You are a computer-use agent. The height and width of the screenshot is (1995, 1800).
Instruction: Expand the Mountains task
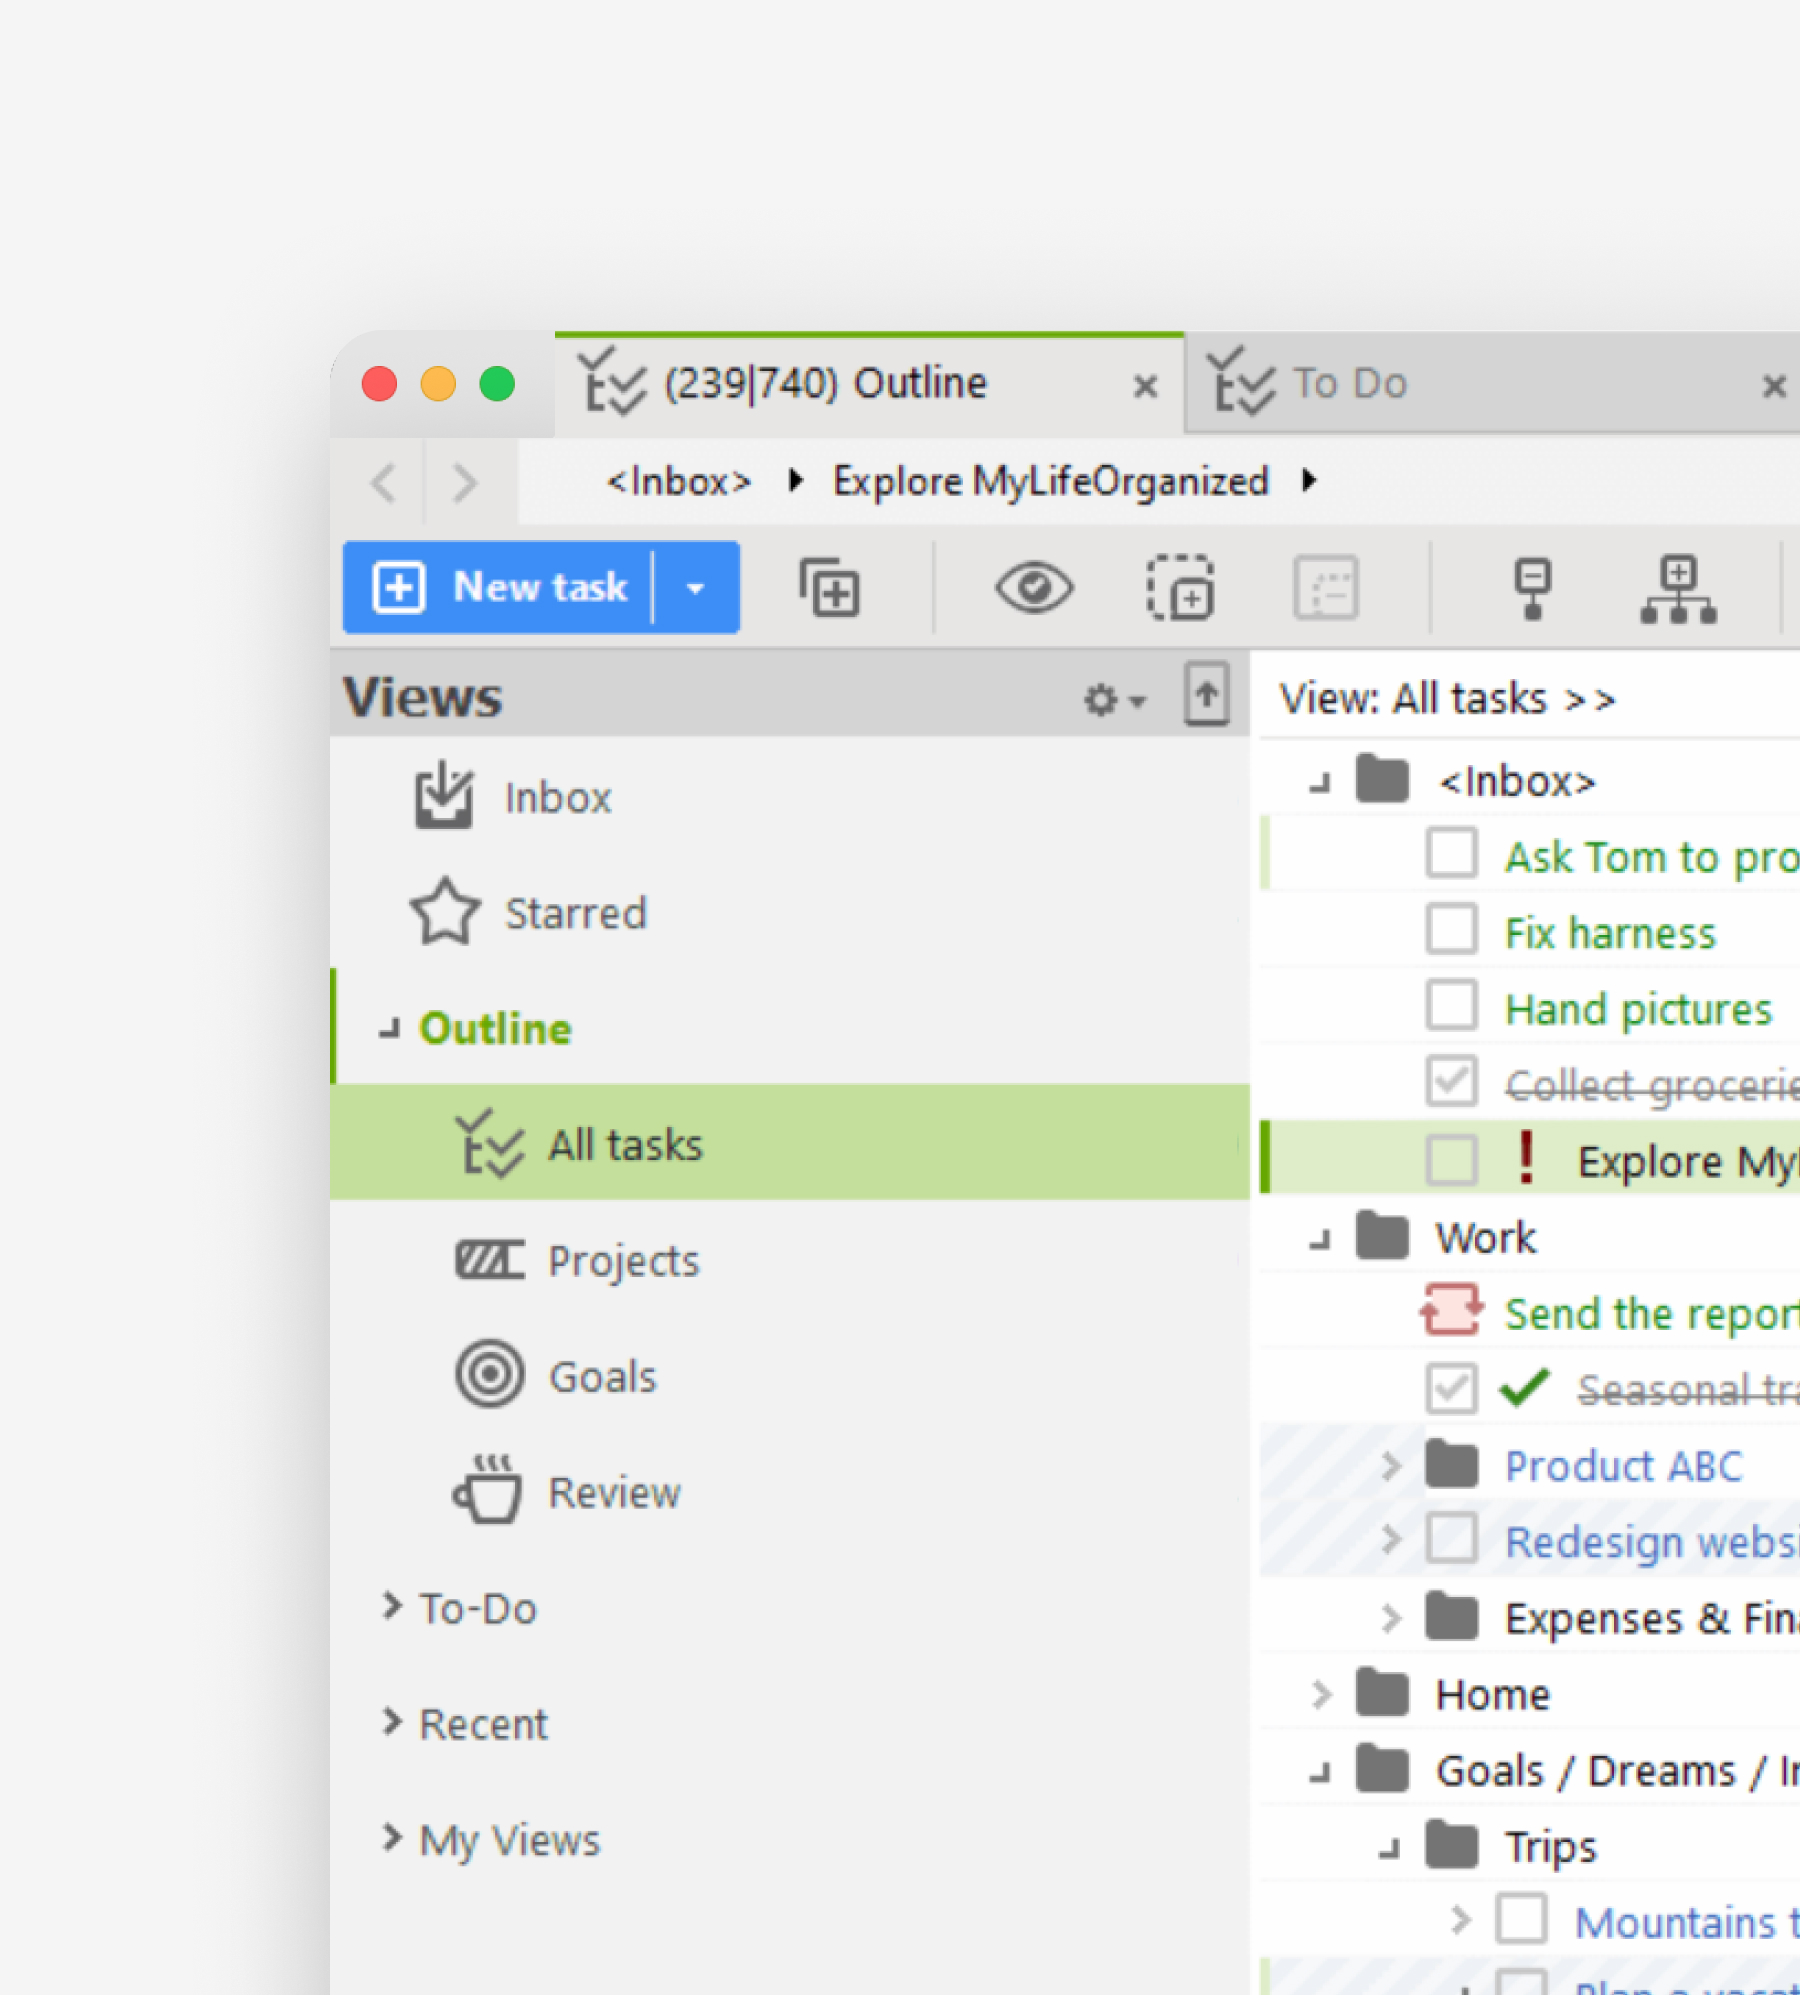(1460, 1919)
